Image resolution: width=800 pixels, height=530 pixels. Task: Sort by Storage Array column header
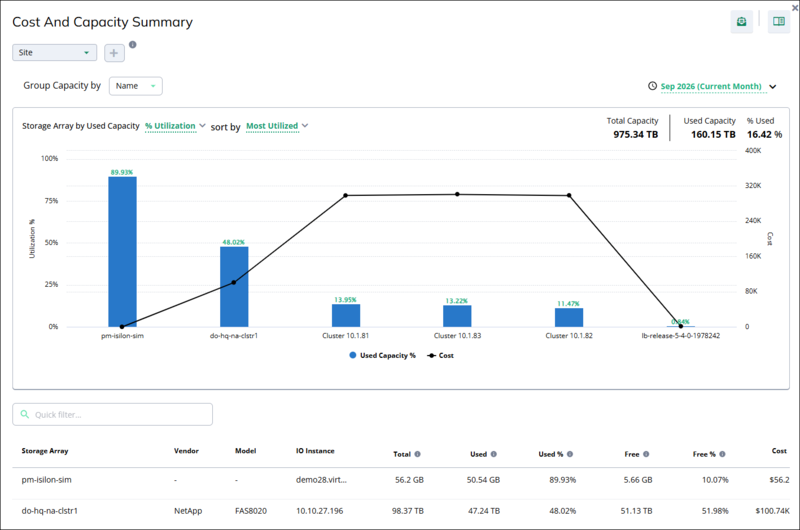tap(45, 451)
